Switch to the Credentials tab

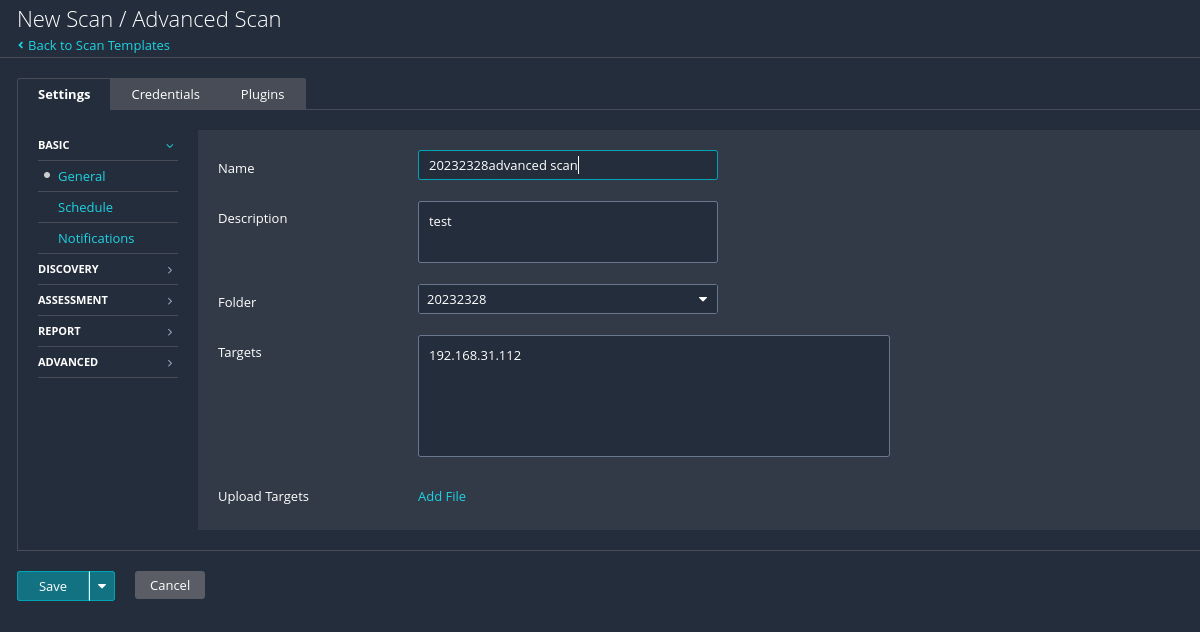165,94
